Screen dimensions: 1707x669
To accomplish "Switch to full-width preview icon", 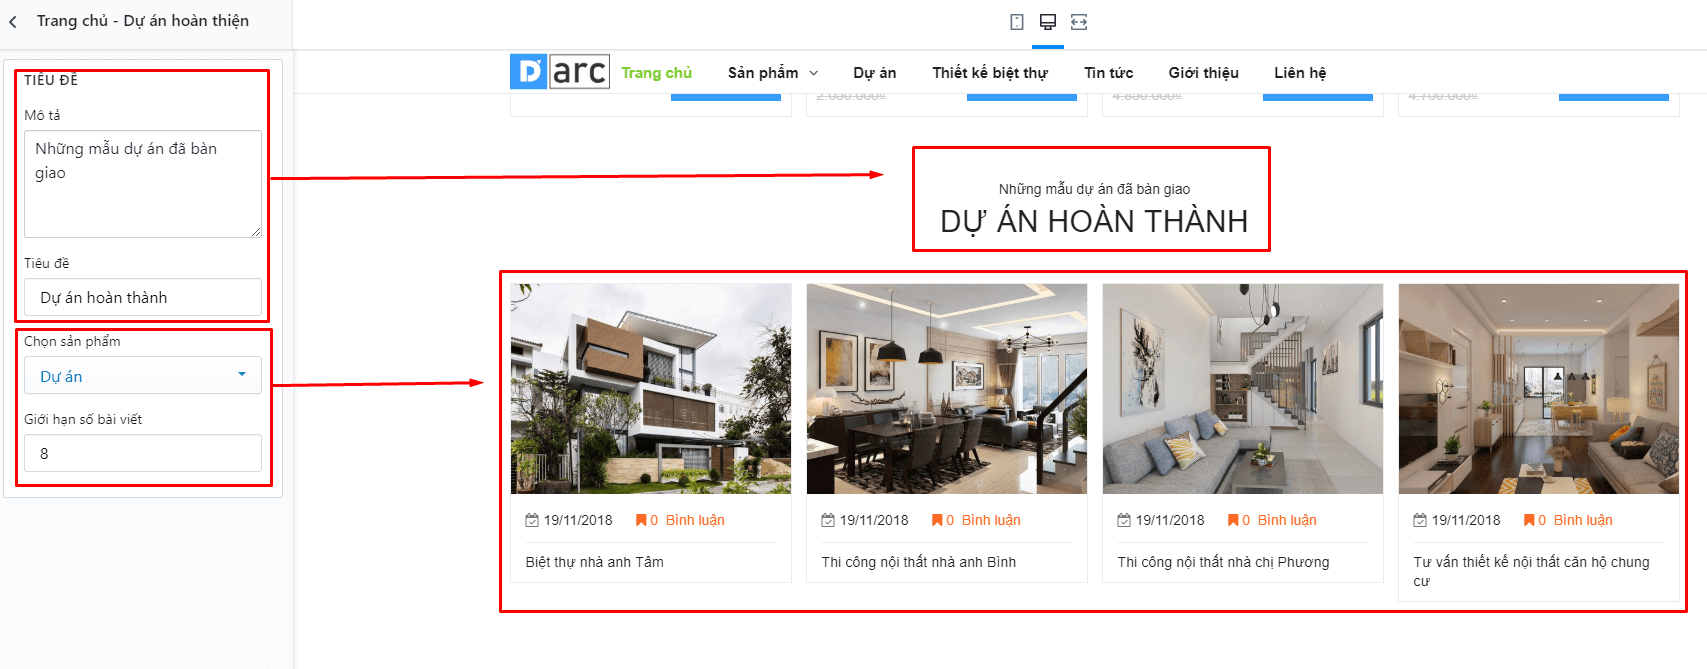I will [1079, 22].
